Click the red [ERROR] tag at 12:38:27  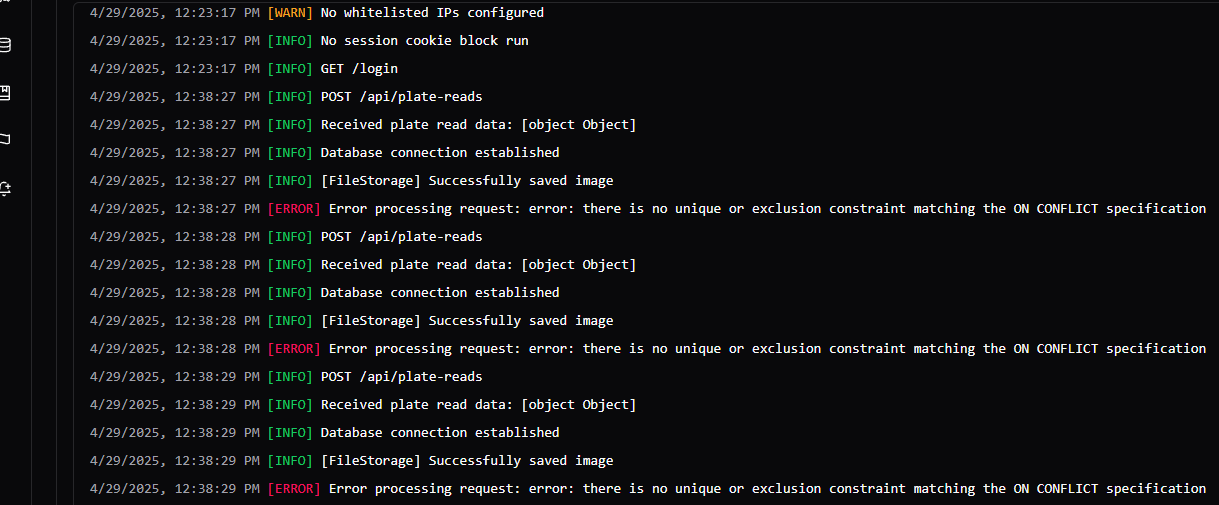[294, 209]
